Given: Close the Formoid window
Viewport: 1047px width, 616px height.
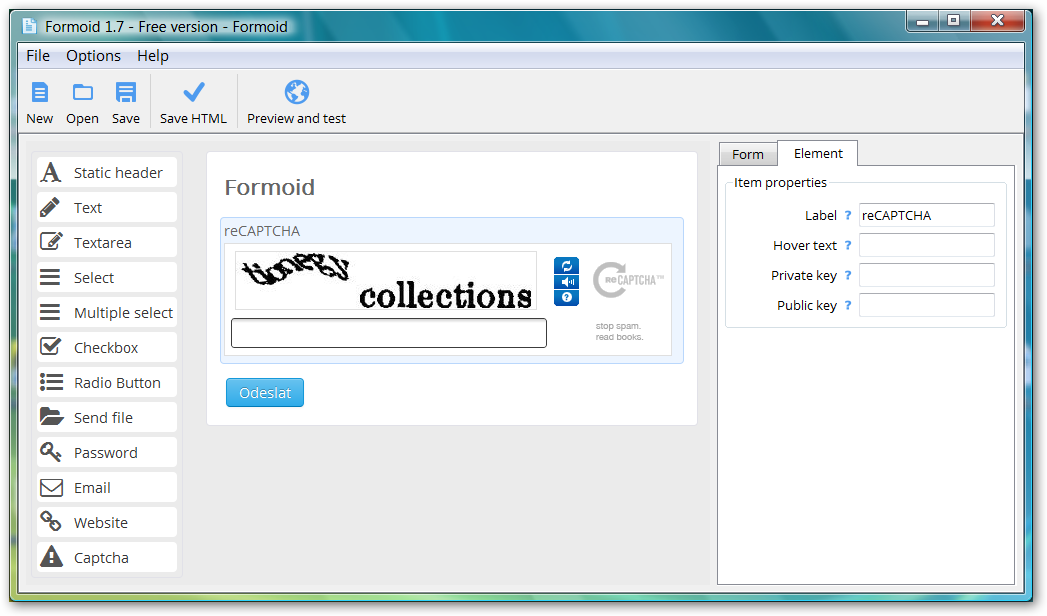Looking at the screenshot, I should tap(998, 21).
